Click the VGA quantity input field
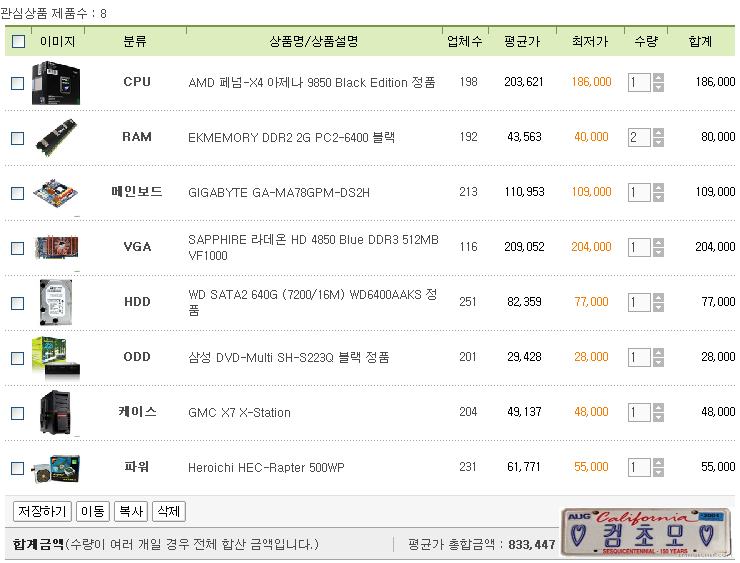The width and height of the screenshot is (740, 563). (x=639, y=247)
